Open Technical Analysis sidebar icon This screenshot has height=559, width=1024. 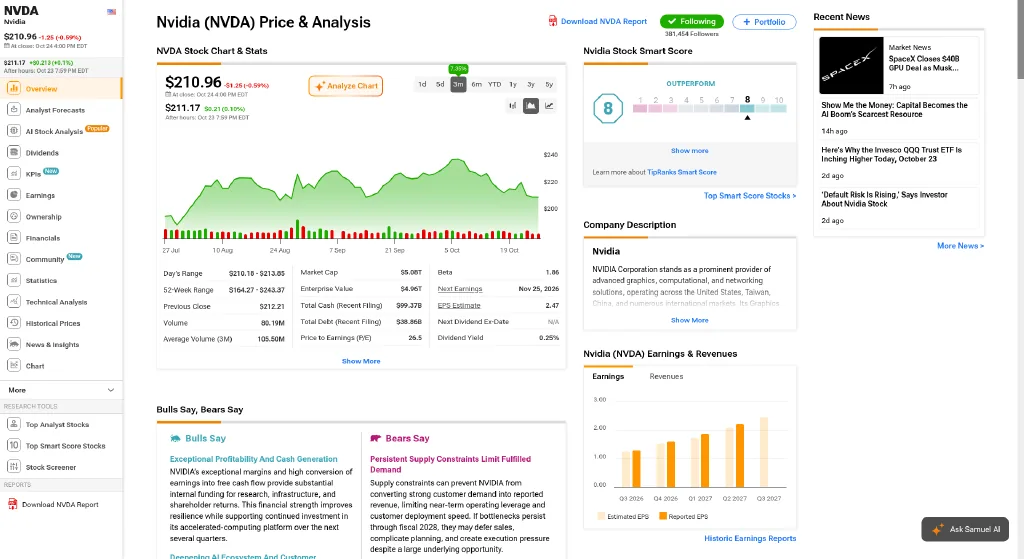tap(14, 302)
